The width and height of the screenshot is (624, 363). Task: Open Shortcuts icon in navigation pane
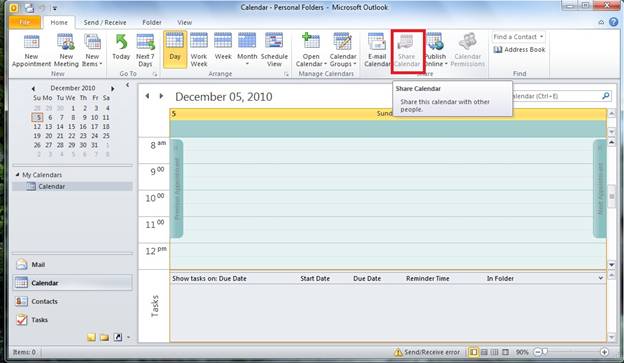point(118,338)
